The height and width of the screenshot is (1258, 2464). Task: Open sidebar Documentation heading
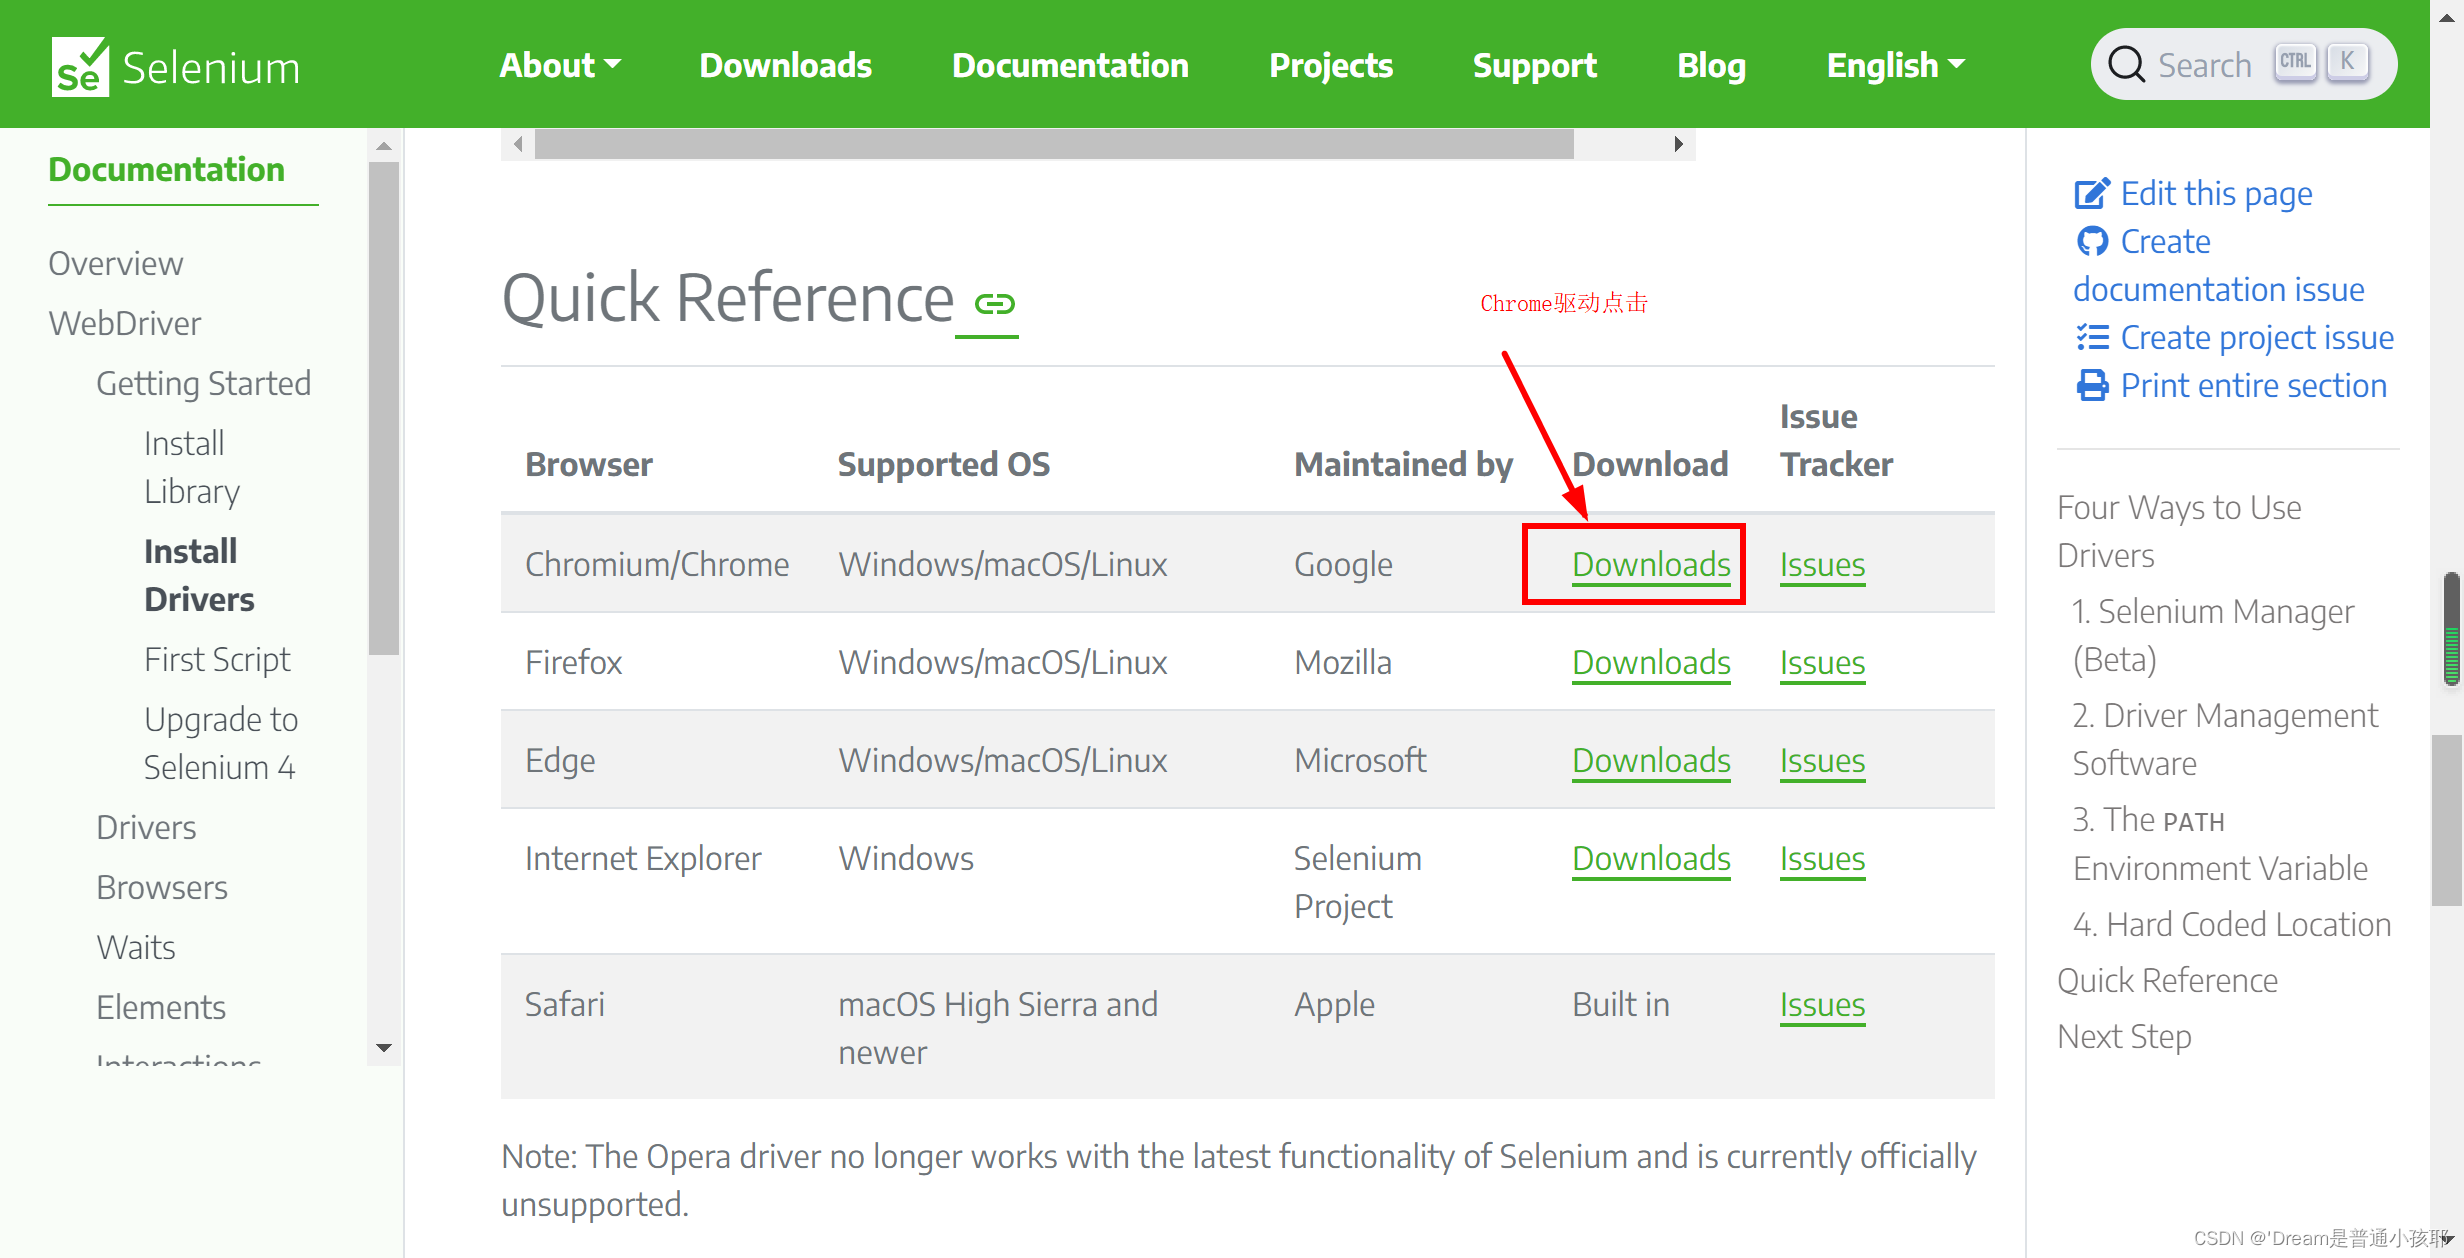pos(167,169)
